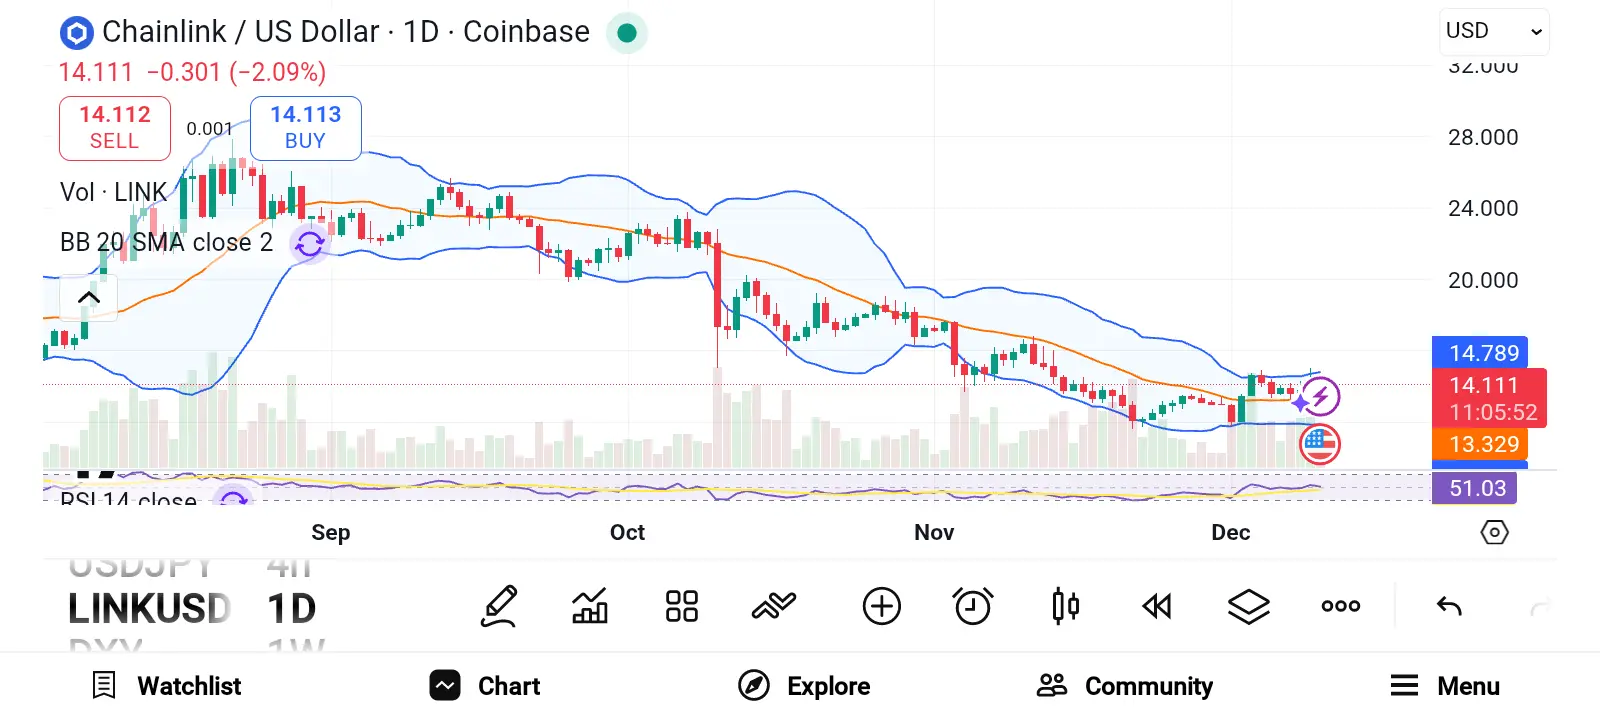Open the object tree layers icon

click(x=1248, y=606)
